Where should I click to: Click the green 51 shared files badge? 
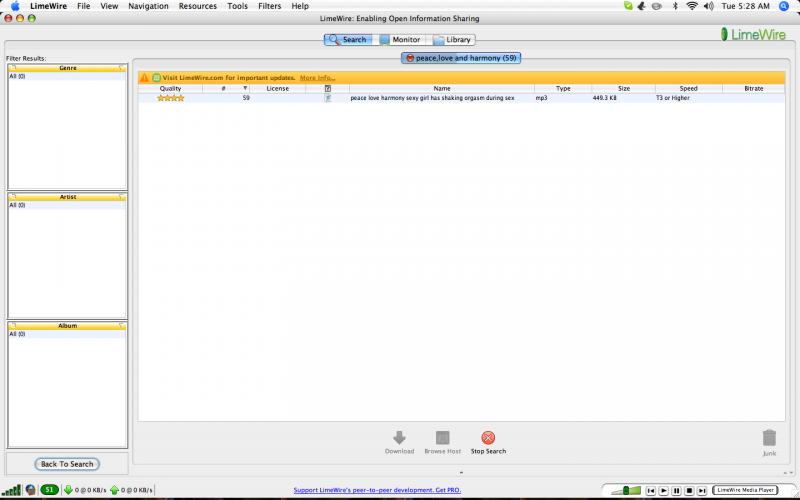pyautogui.click(x=49, y=490)
